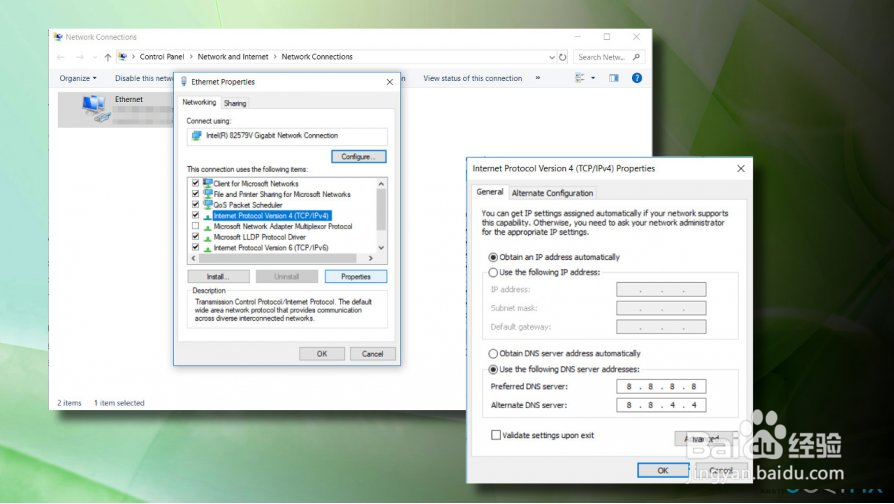Screen dimensions: 894x504
Task: Click the File and Printer Sharing icon
Action: click(208, 194)
